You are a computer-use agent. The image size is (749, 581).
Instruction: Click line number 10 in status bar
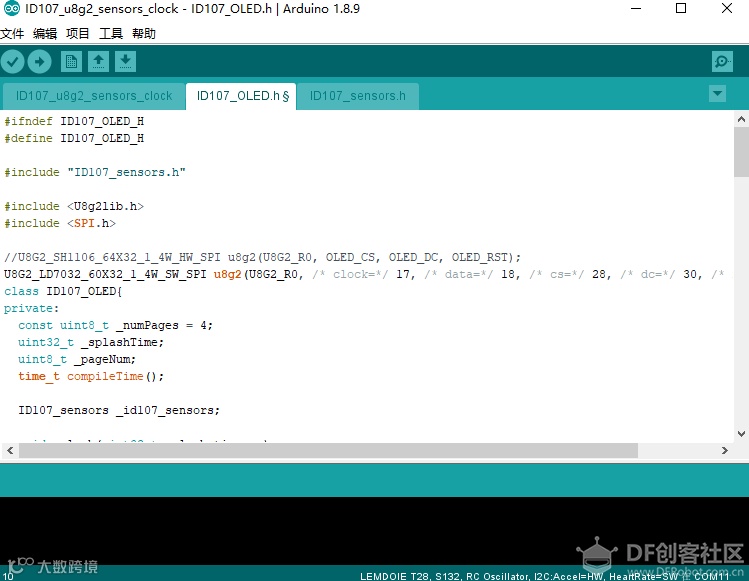[x=8, y=576]
